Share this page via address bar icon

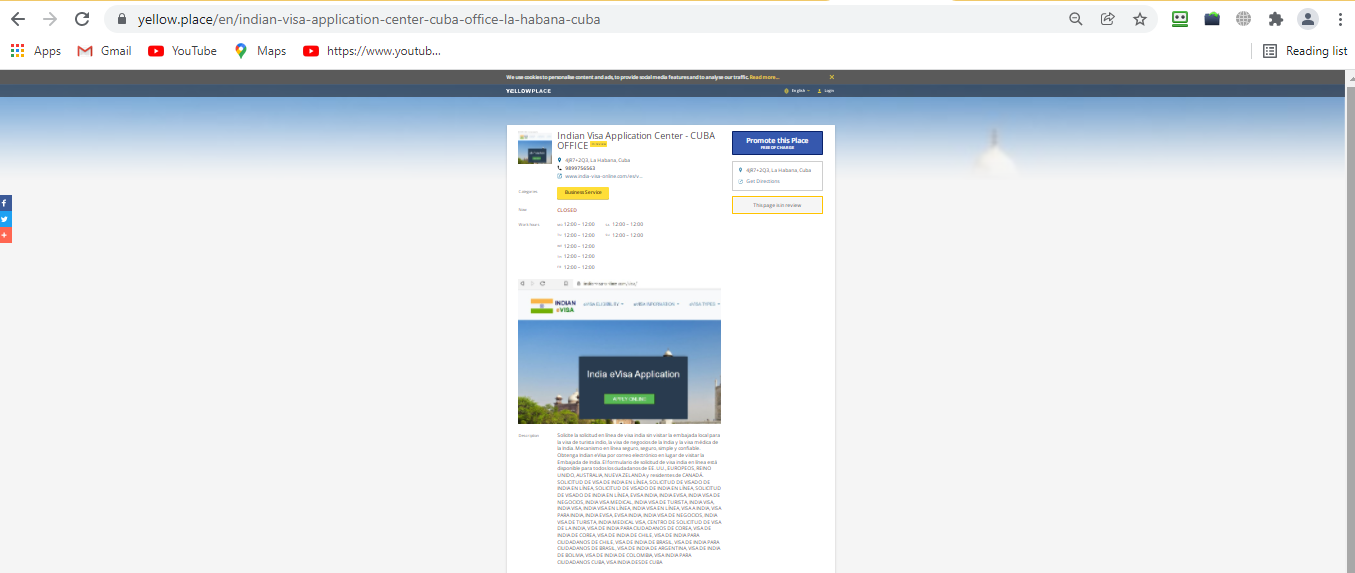1108,19
